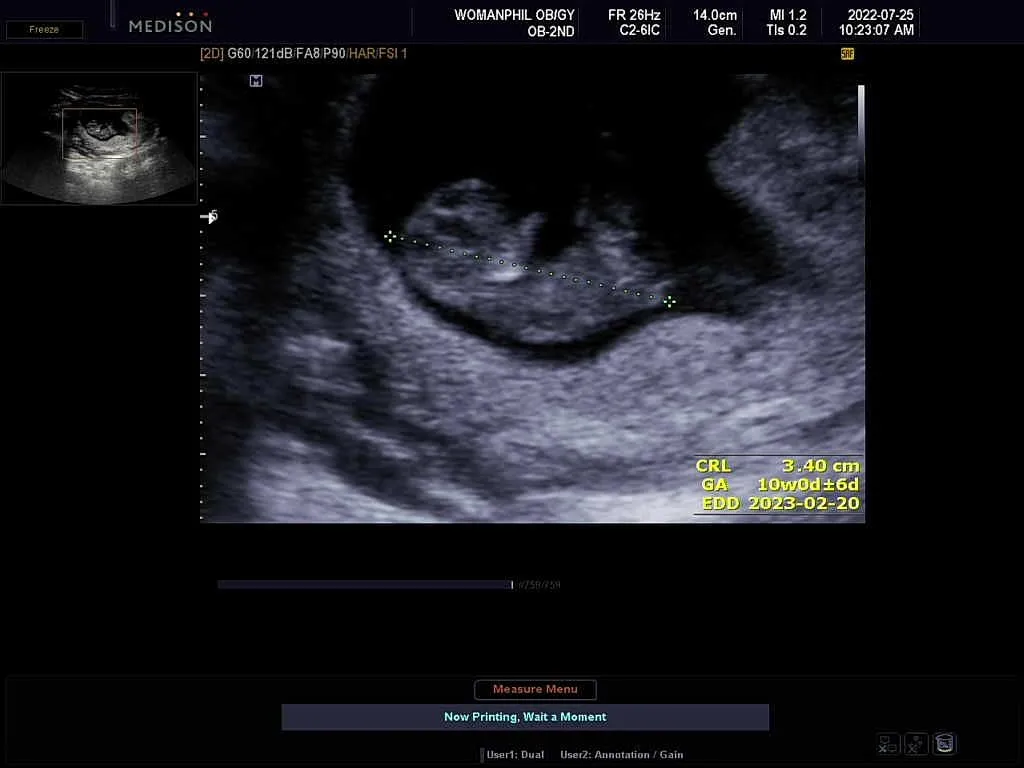Click the G60 gain value
Viewport: 1024px width, 768px height.
pyautogui.click(x=238, y=54)
